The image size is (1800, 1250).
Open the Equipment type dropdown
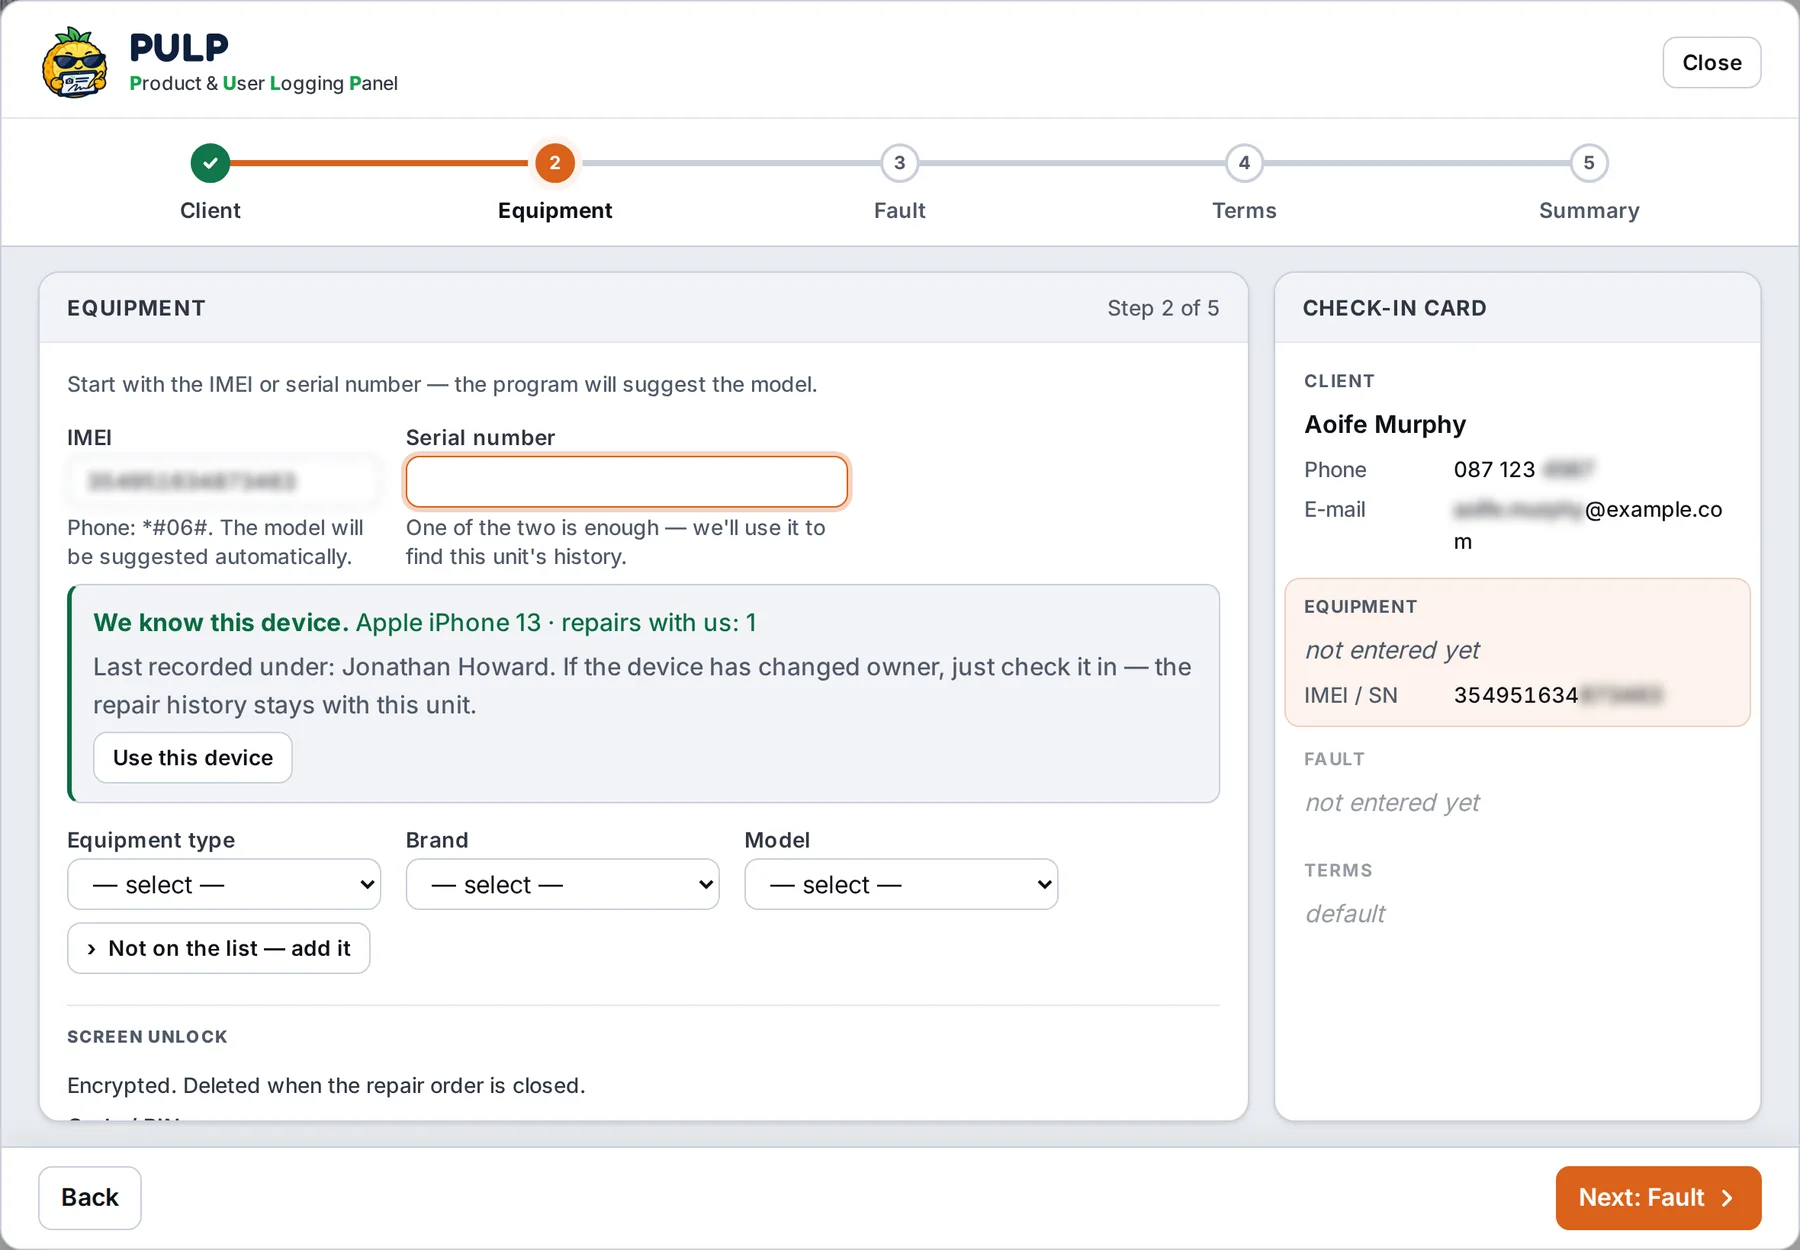pos(224,884)
